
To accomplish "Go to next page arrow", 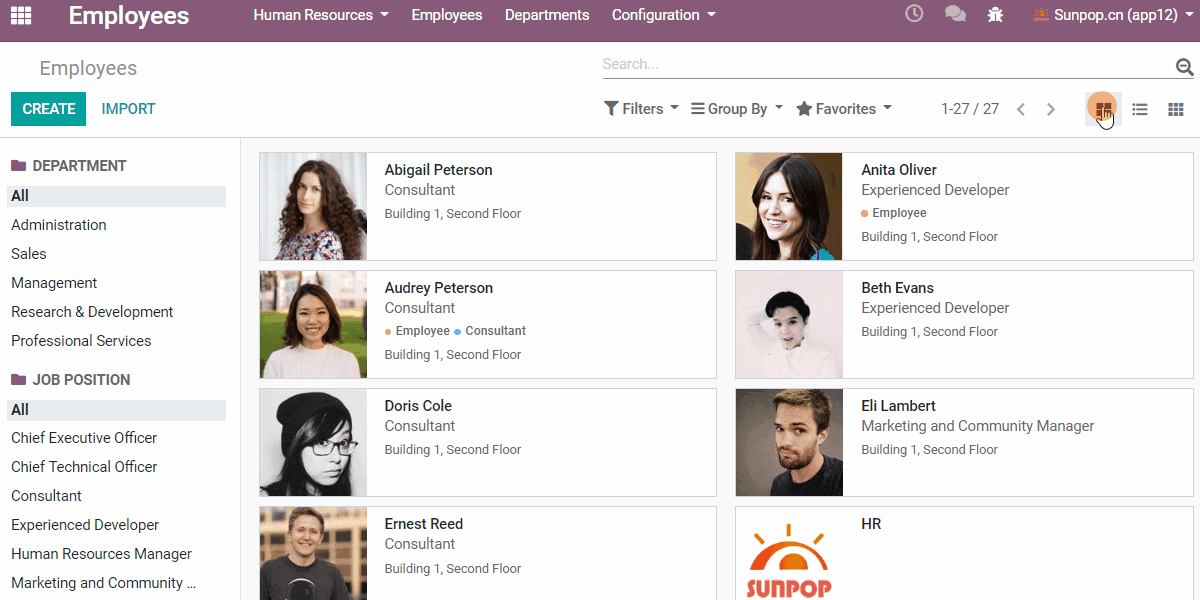I will (x=1050, y=109).
